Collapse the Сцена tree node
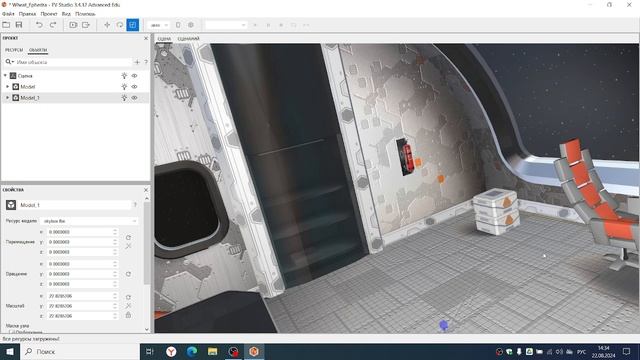The height and width of the screenshot is (360, 640). click(x=5, y=76)
